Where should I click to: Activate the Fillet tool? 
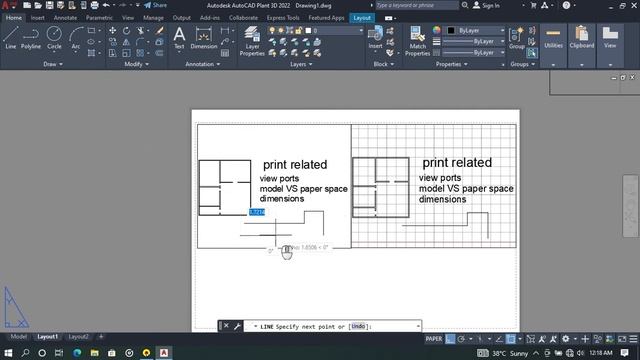tap(140, 42)
